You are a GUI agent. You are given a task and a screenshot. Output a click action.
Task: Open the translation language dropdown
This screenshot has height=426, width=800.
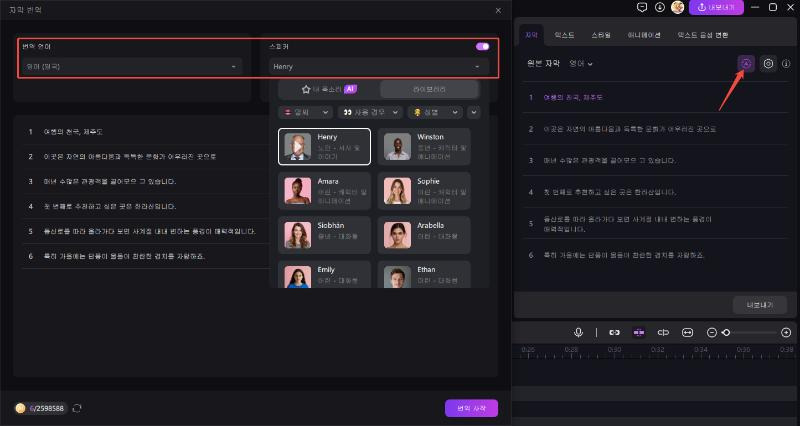tap(132, 67)
